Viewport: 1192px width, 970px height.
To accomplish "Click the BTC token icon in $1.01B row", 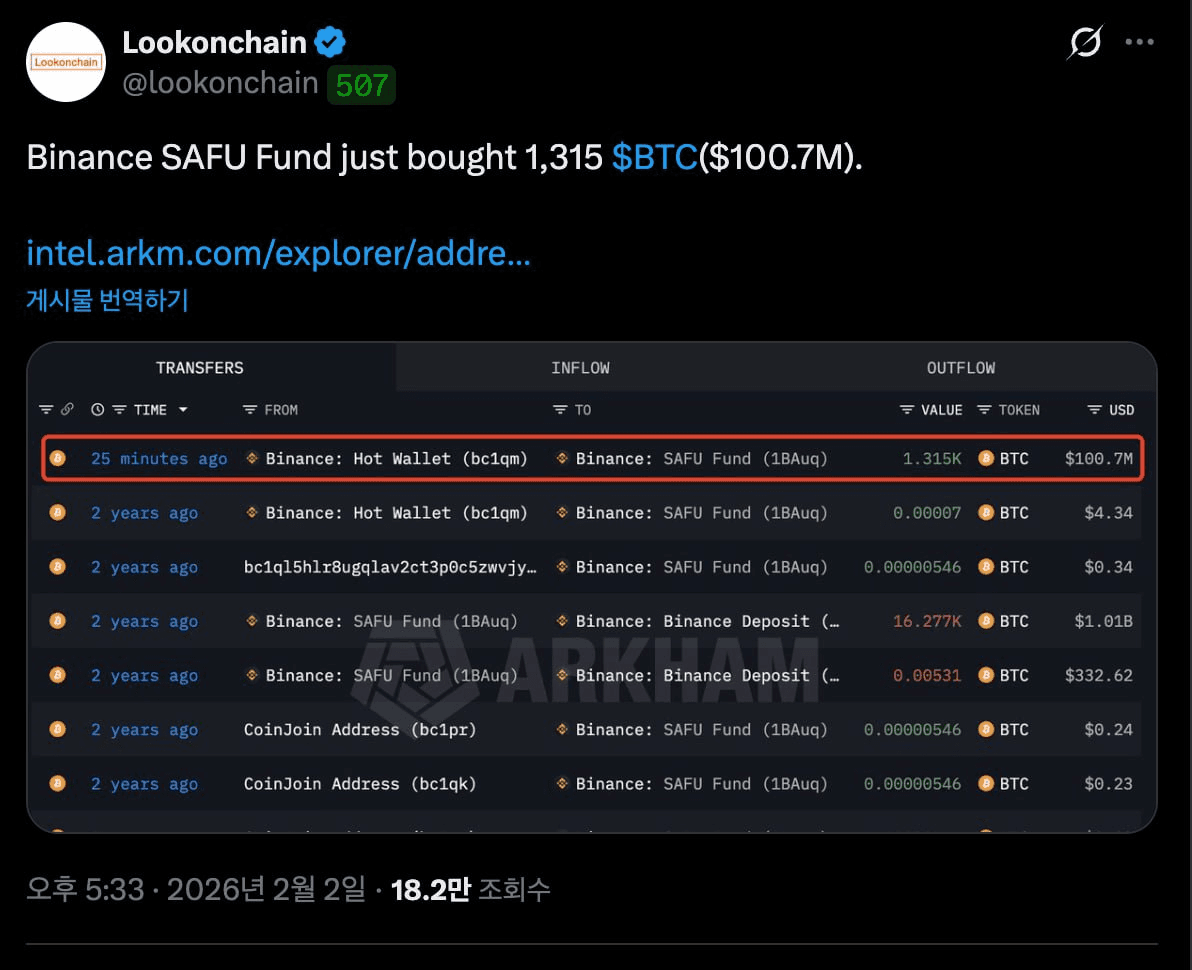I will (x=986, y=621).
